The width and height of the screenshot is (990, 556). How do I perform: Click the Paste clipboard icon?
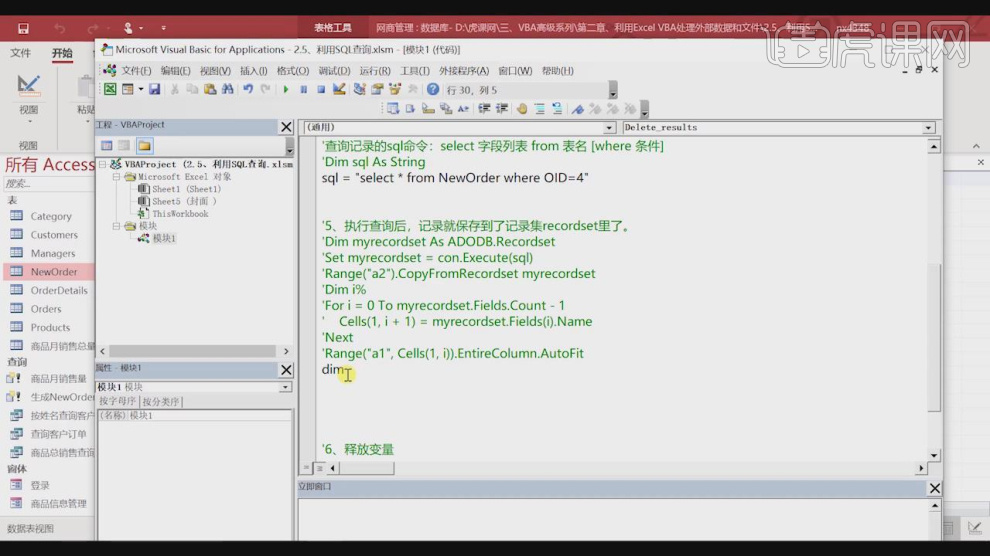point(210,90)
